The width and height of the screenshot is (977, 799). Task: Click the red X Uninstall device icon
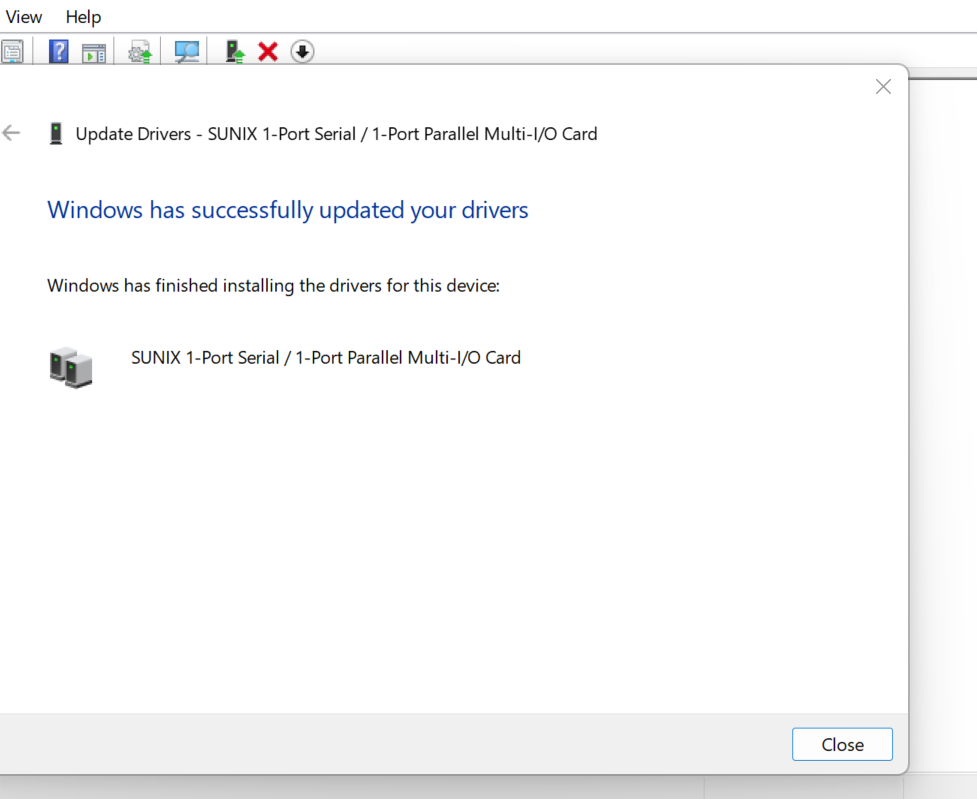click(268, 52)
